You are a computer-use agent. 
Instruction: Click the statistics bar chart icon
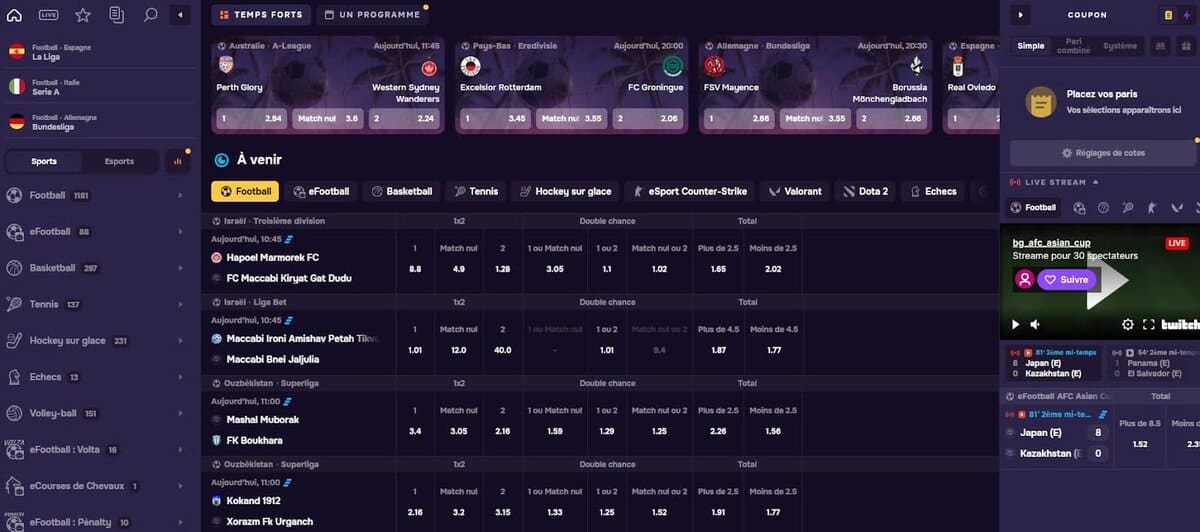pos(178,161)
